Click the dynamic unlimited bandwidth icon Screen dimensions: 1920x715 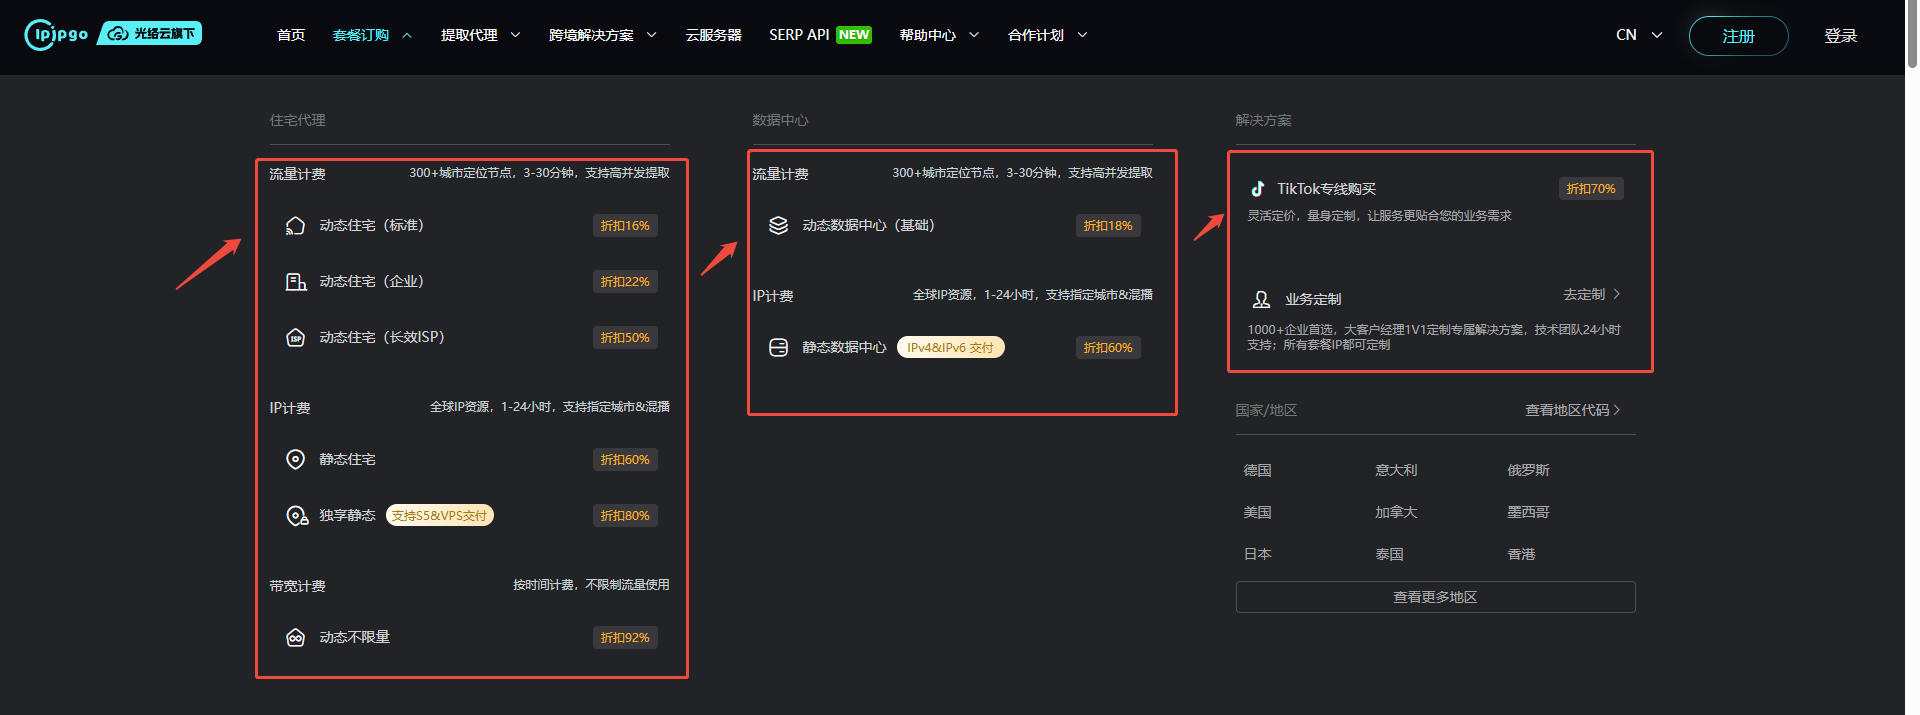[295, 638]
